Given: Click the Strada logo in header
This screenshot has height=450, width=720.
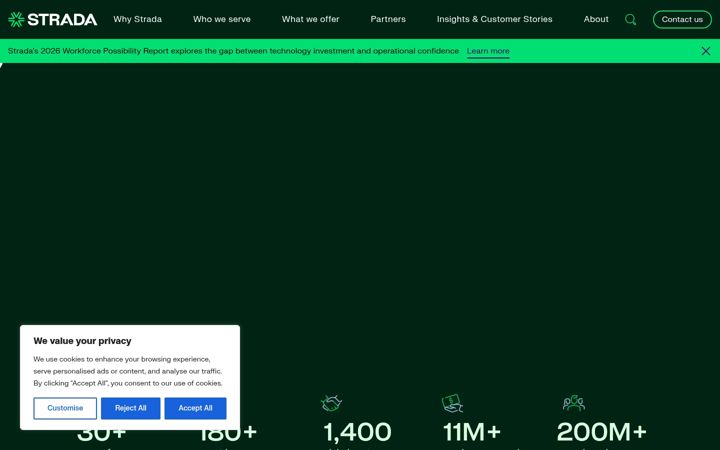Looking at the screenshot, I should pyautogui.click(x=52, y=19).
